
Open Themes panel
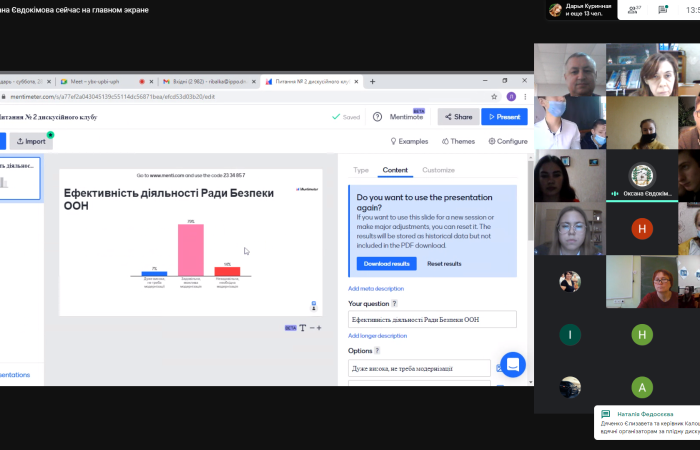(457, 142)
